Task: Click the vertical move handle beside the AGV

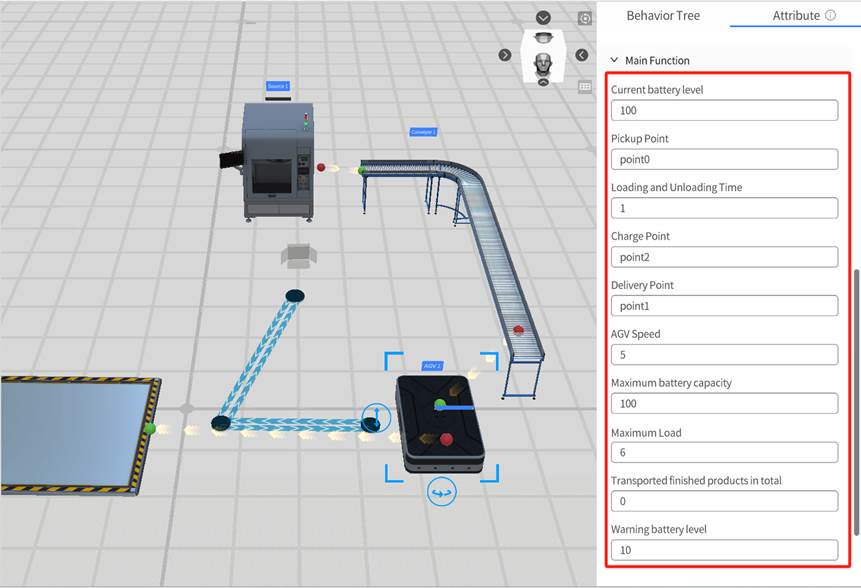Action: point(376,417)
